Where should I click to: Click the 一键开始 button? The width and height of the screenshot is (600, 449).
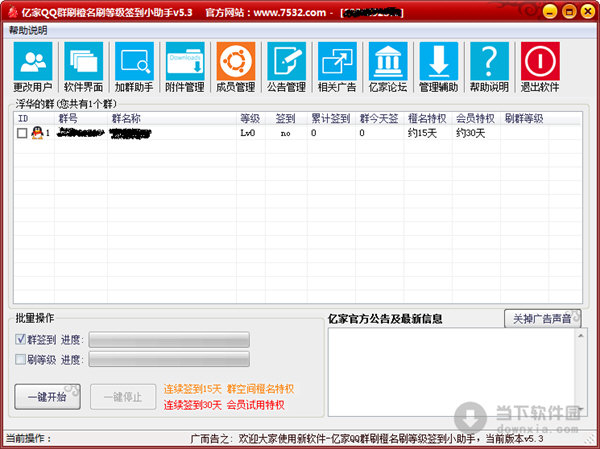[x=47, y=397]
